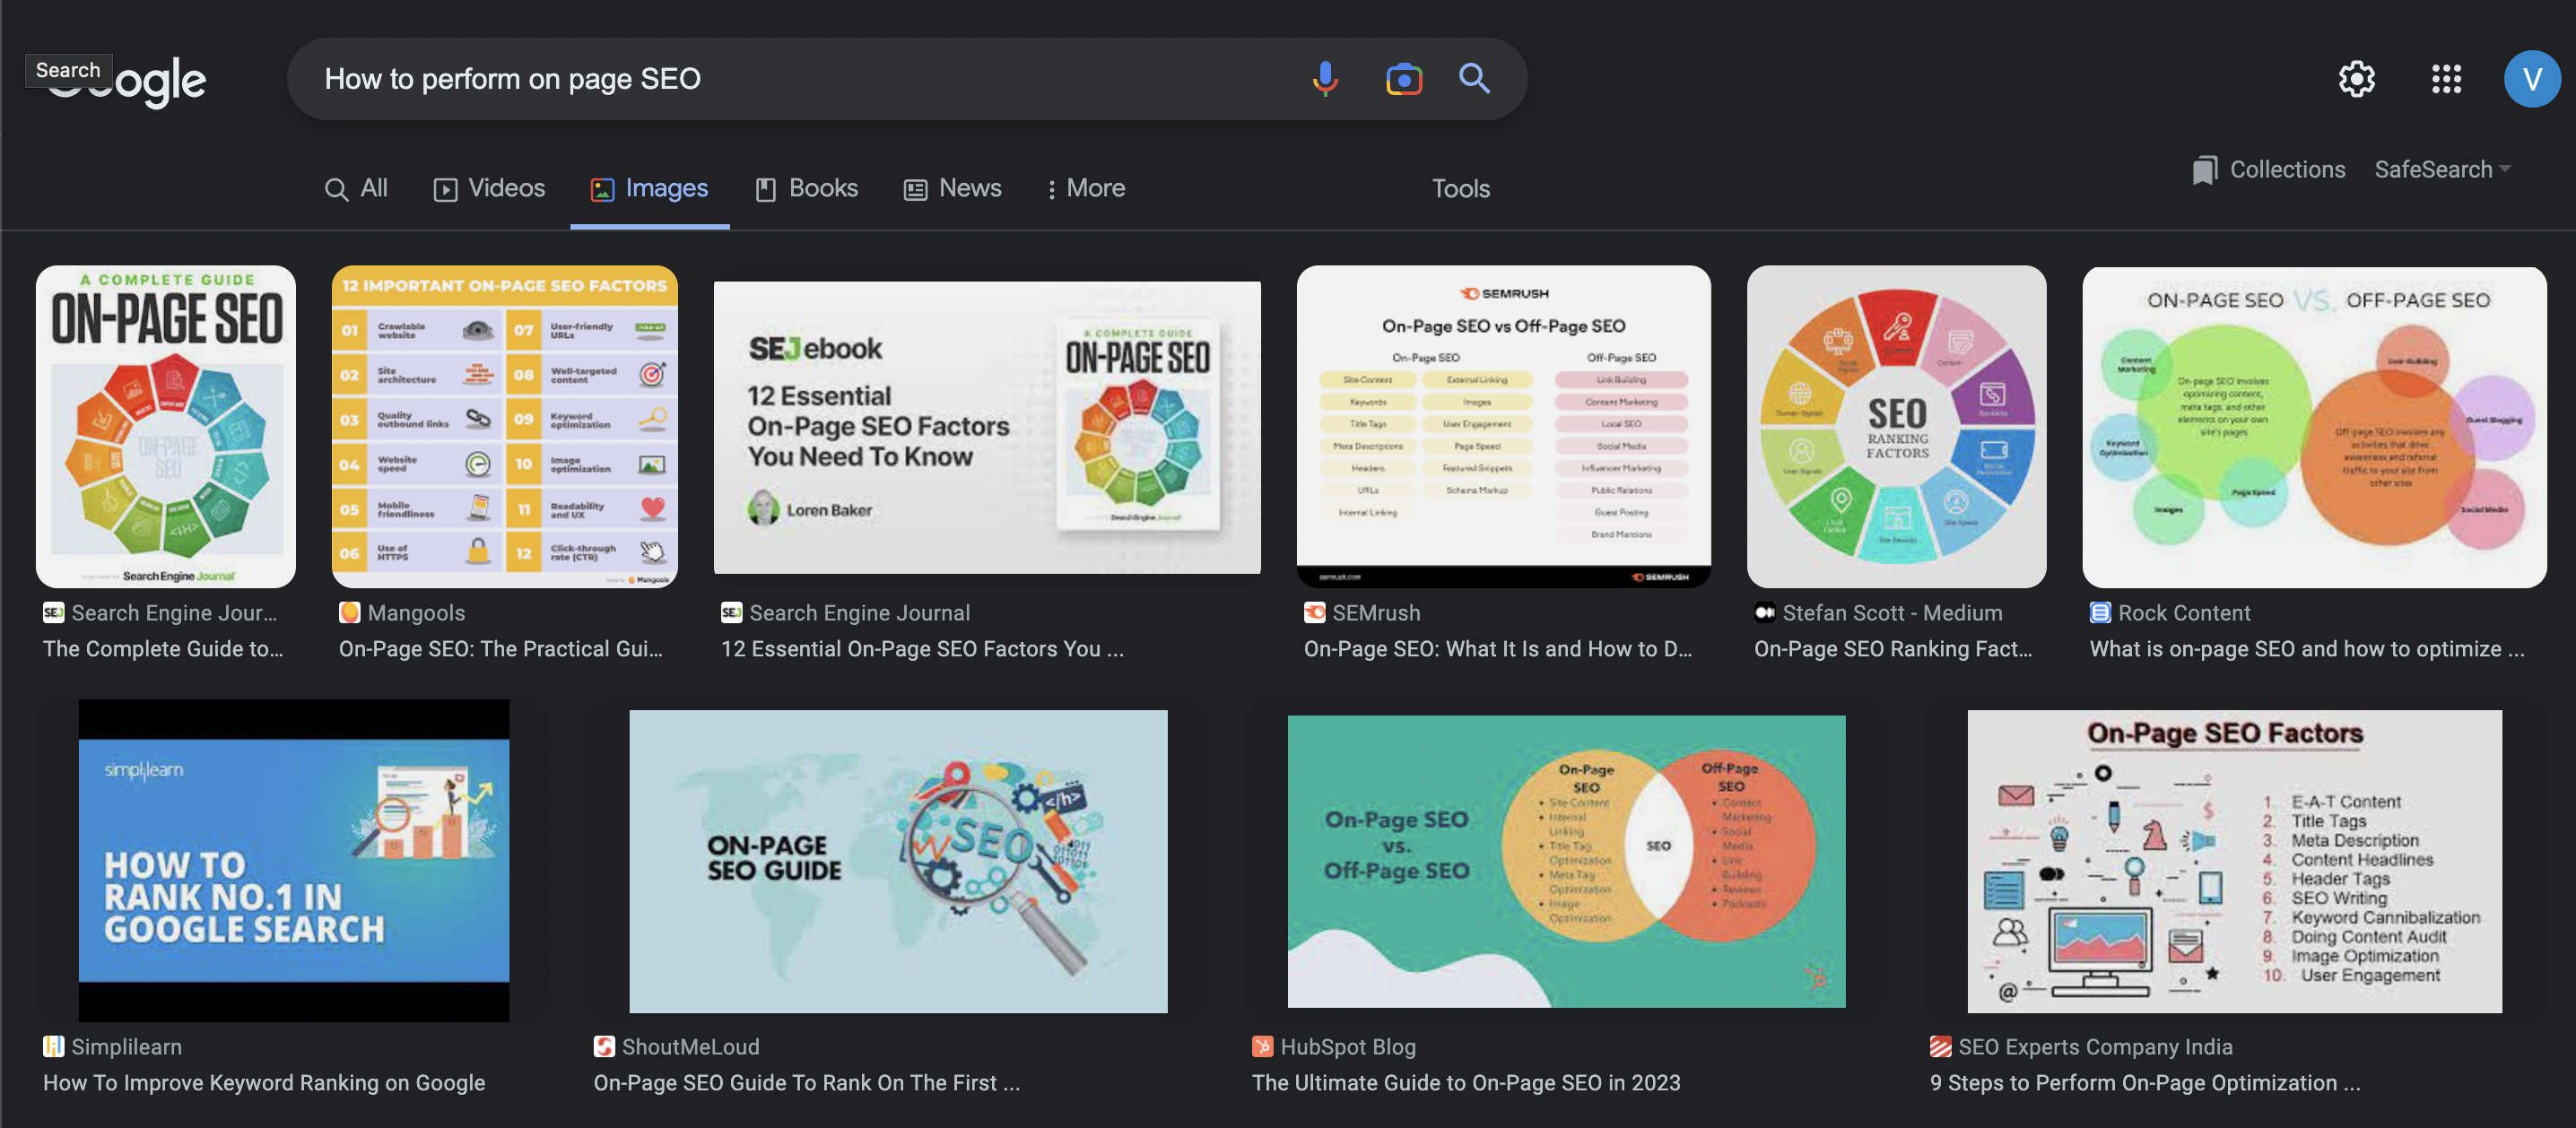Open the Complete Guide On-Page SEO thumbnail
Screen dimensions: 2576x1128
point(166,426)
